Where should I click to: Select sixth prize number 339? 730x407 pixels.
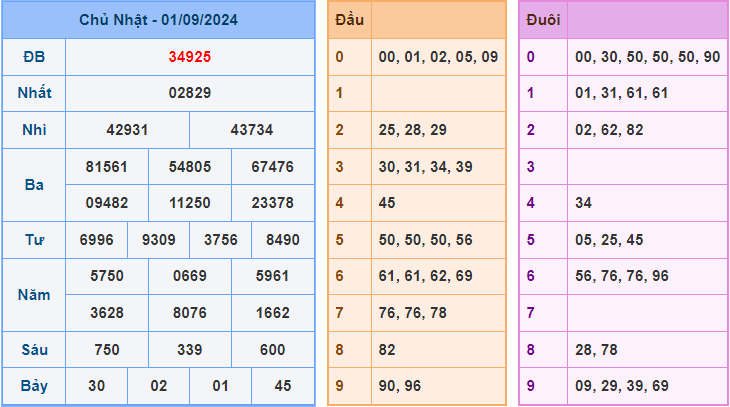point(189,349)
